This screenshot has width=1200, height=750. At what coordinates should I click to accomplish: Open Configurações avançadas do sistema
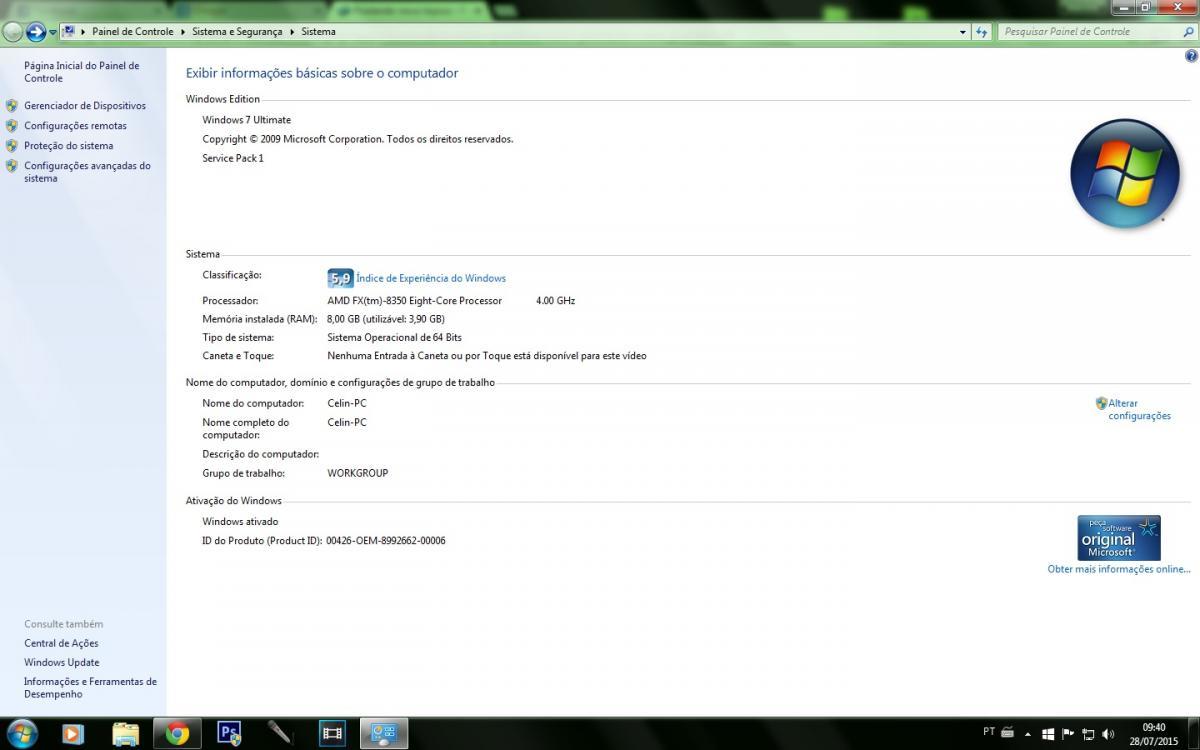[87, 172]
